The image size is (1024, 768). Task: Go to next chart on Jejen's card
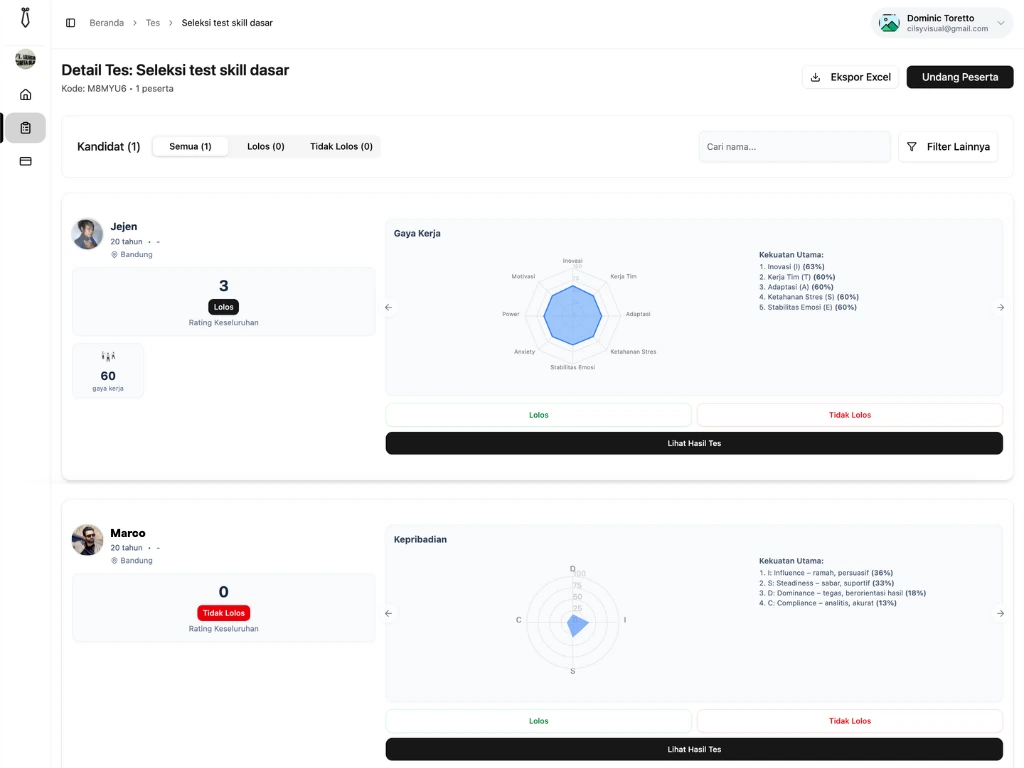(x=1000, y=307)
